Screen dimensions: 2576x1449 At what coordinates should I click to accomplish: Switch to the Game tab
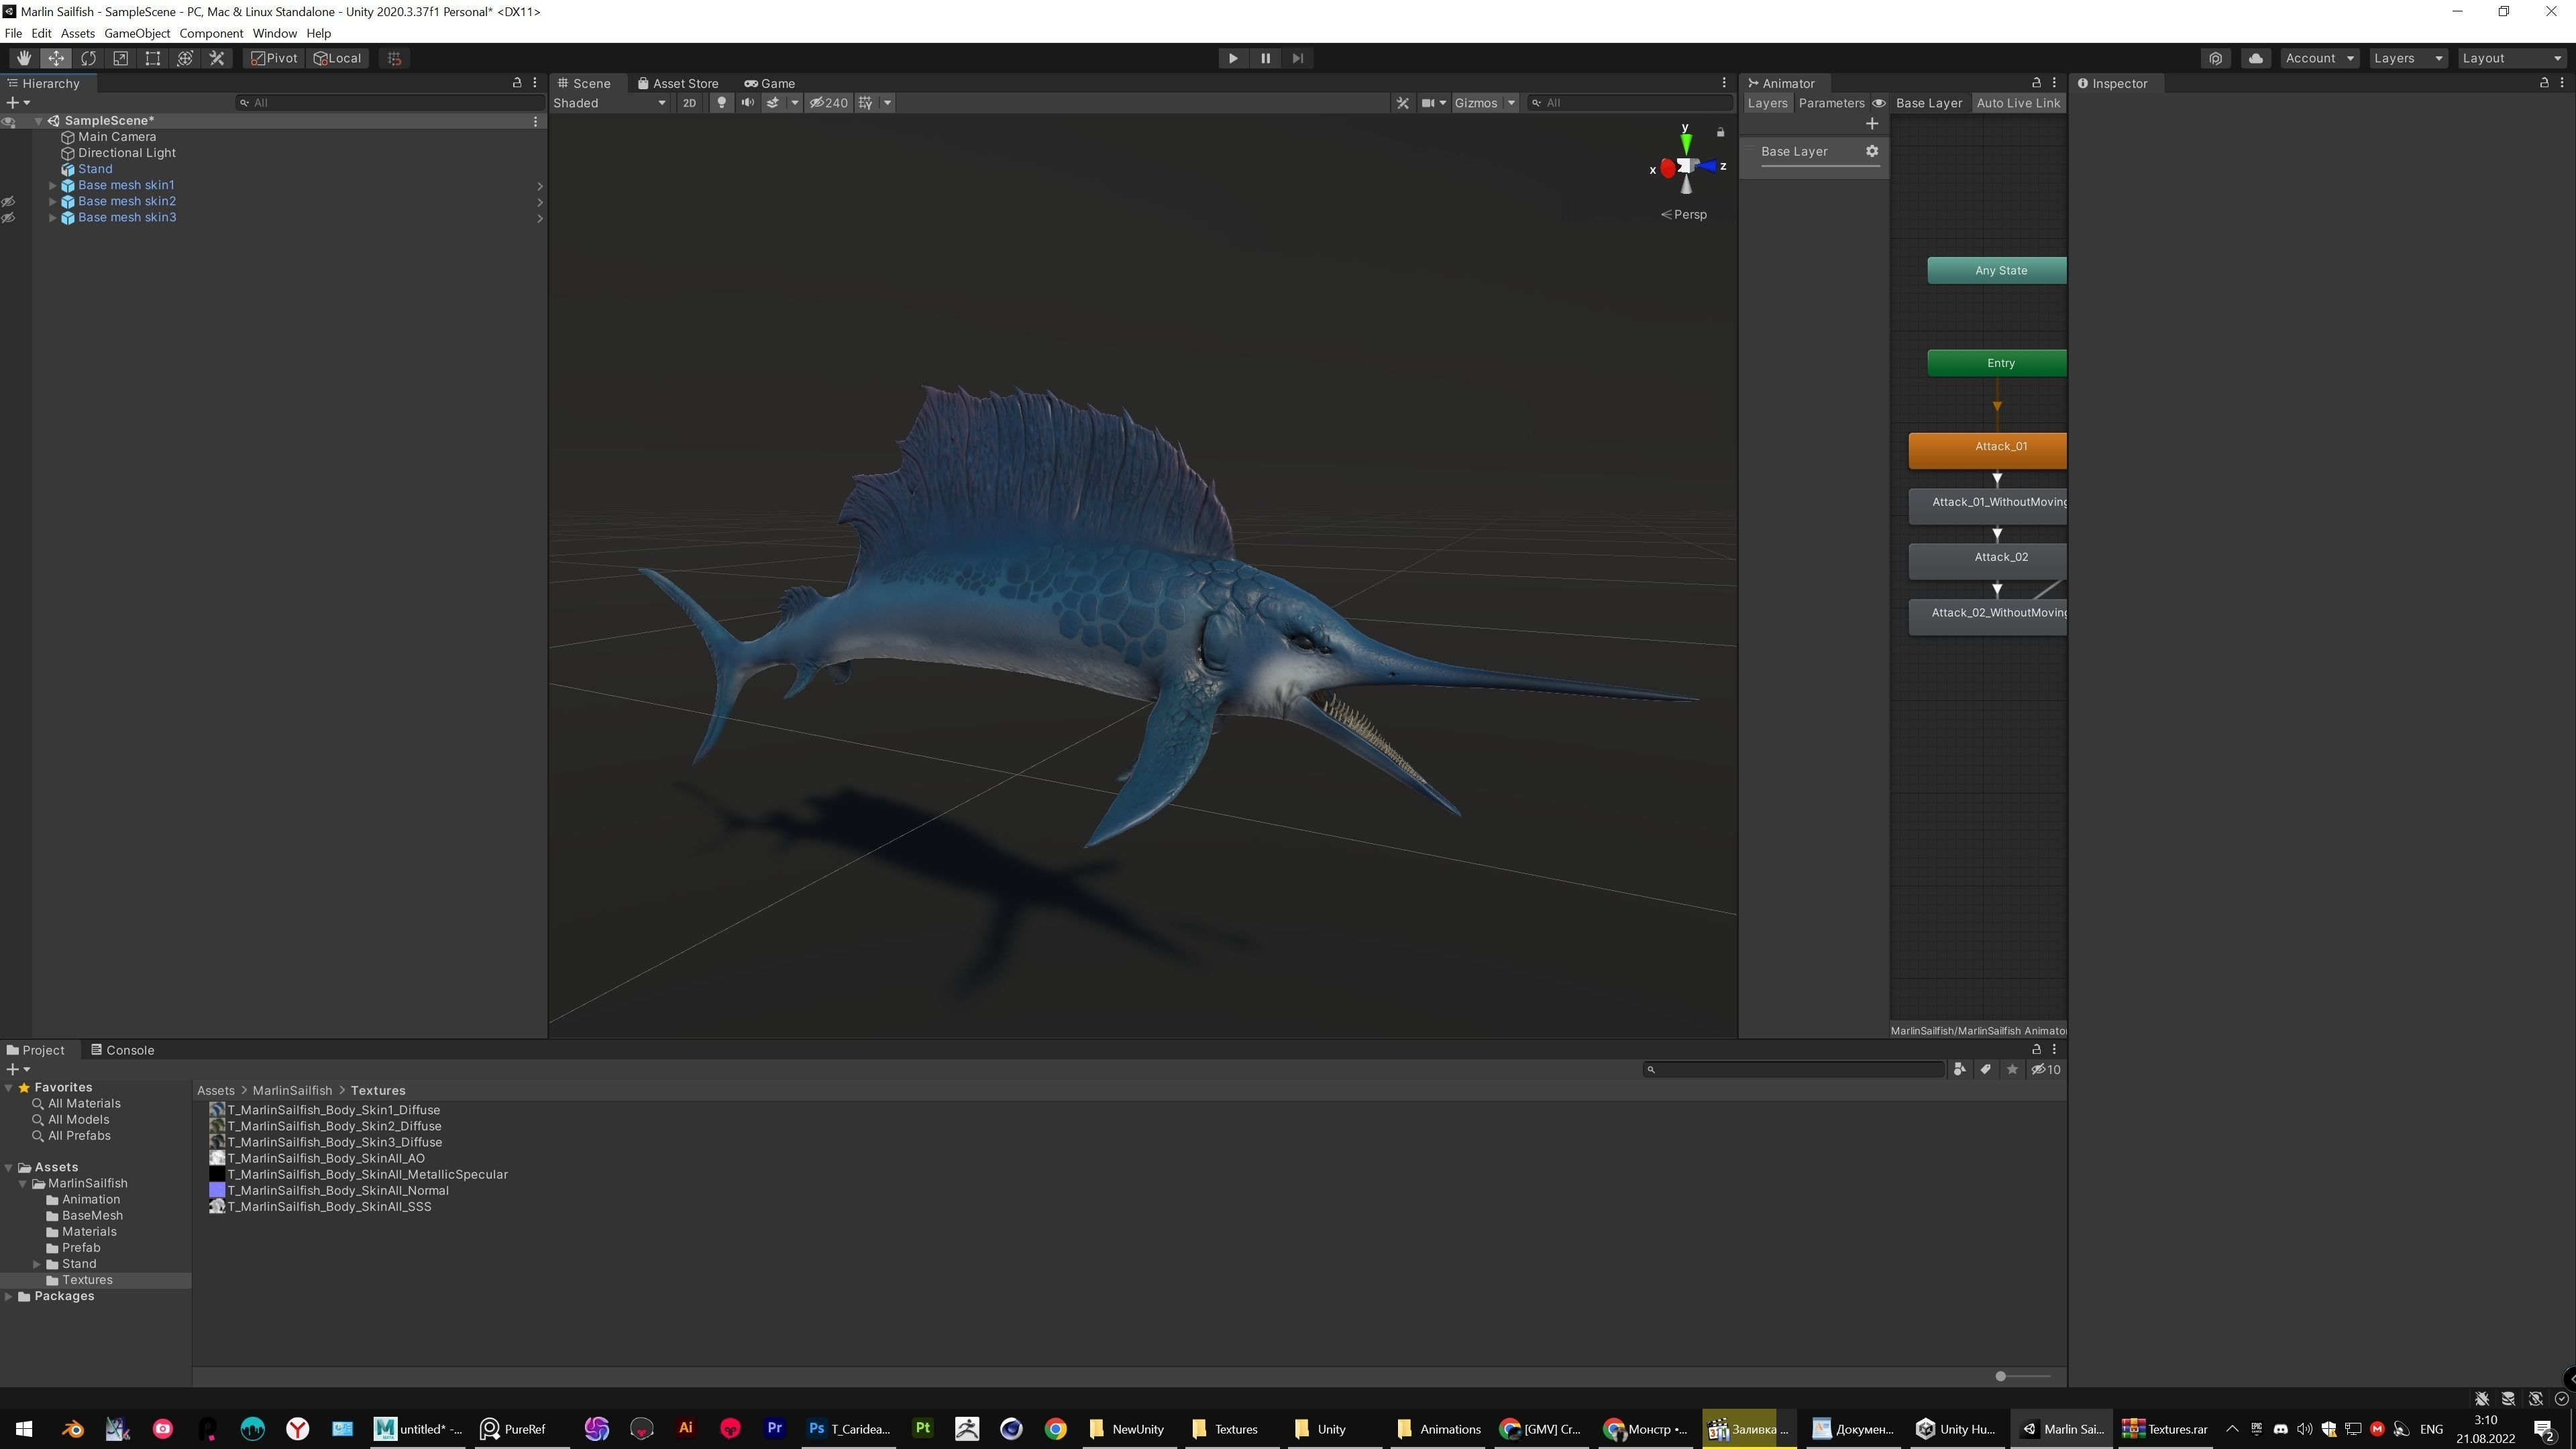pos(769,84)
